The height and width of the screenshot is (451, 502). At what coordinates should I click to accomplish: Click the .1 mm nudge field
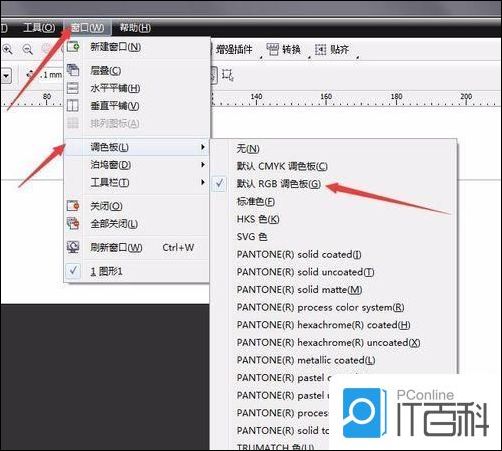(50, 75)
